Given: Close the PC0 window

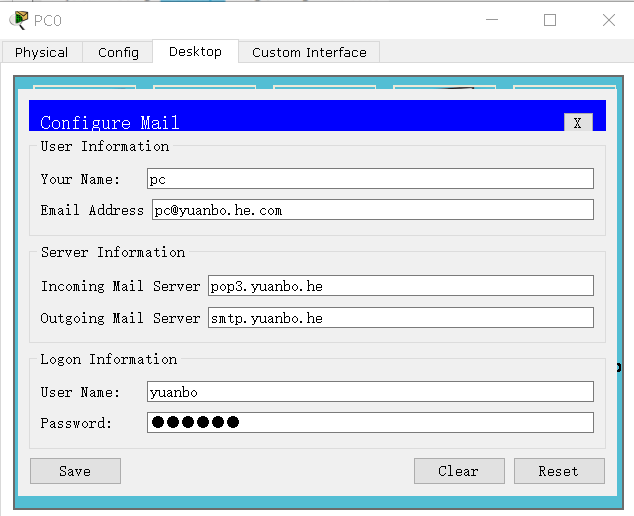Looking at the screenshot, I should click(609, 20).
